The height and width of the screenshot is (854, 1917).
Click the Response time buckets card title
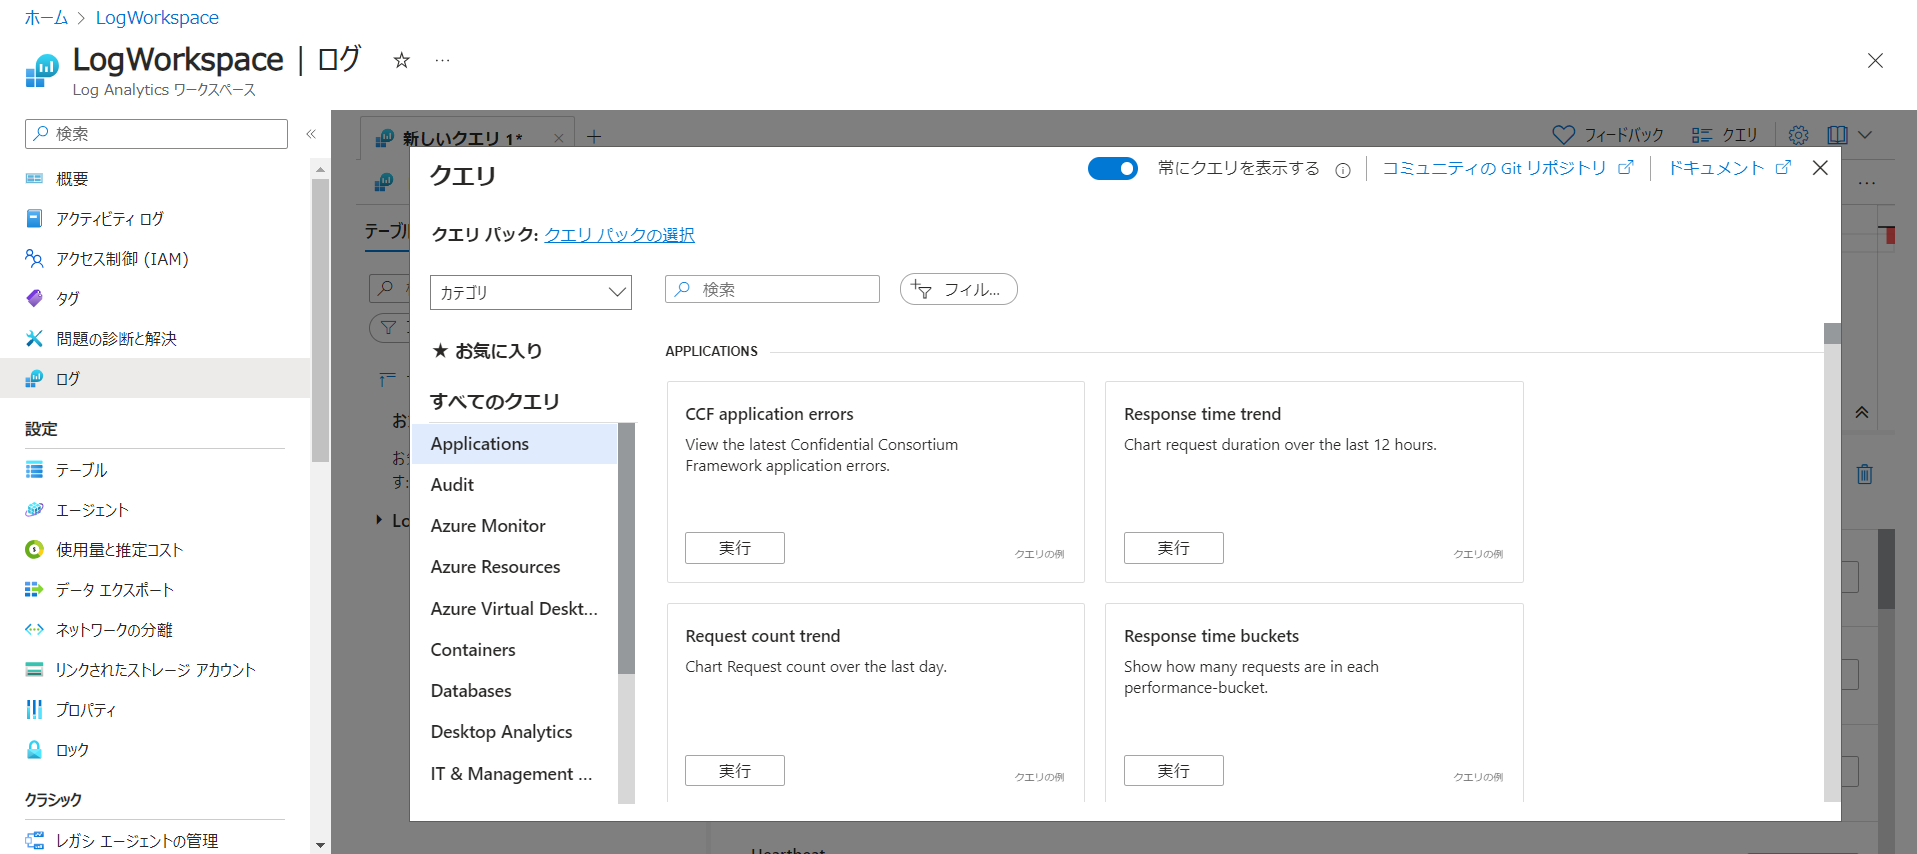pos(1211,635)
